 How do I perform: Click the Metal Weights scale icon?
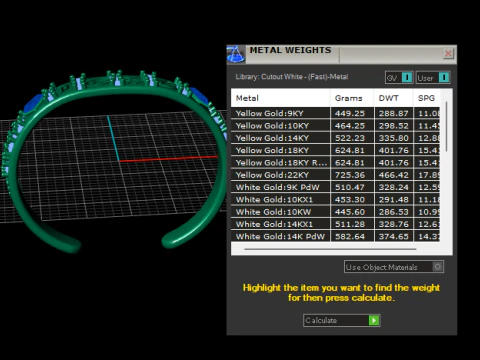(236, 54)
